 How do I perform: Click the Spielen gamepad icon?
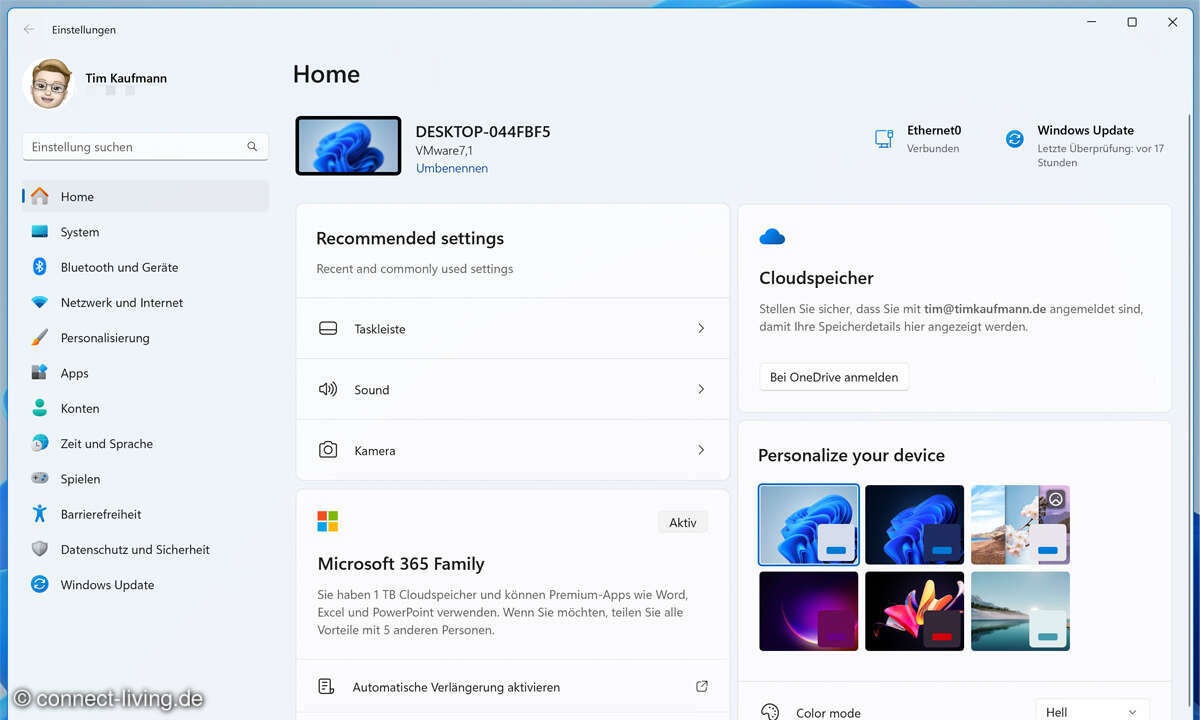tap(40, 478)
